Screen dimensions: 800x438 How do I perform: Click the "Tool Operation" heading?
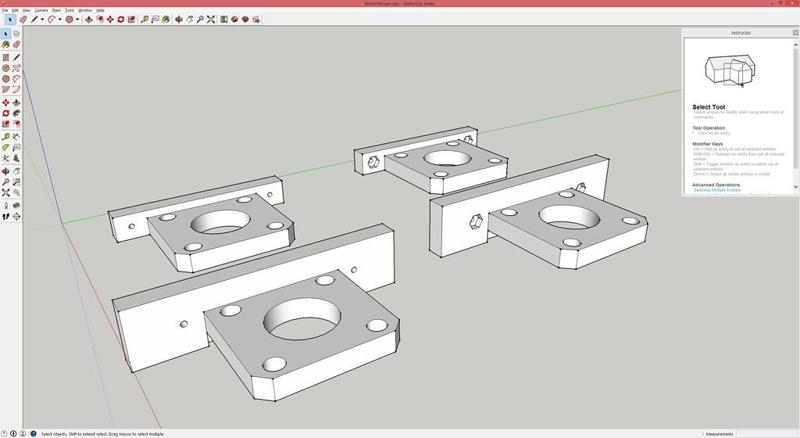(x=708, y=128)
